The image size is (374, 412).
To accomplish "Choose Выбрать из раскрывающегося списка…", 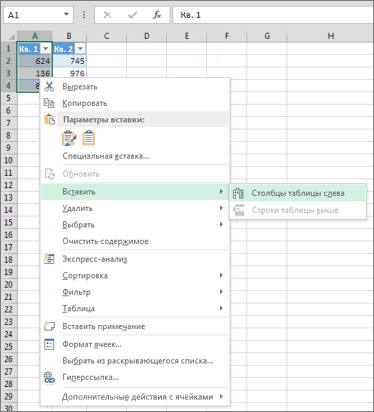I will (135, 361).
